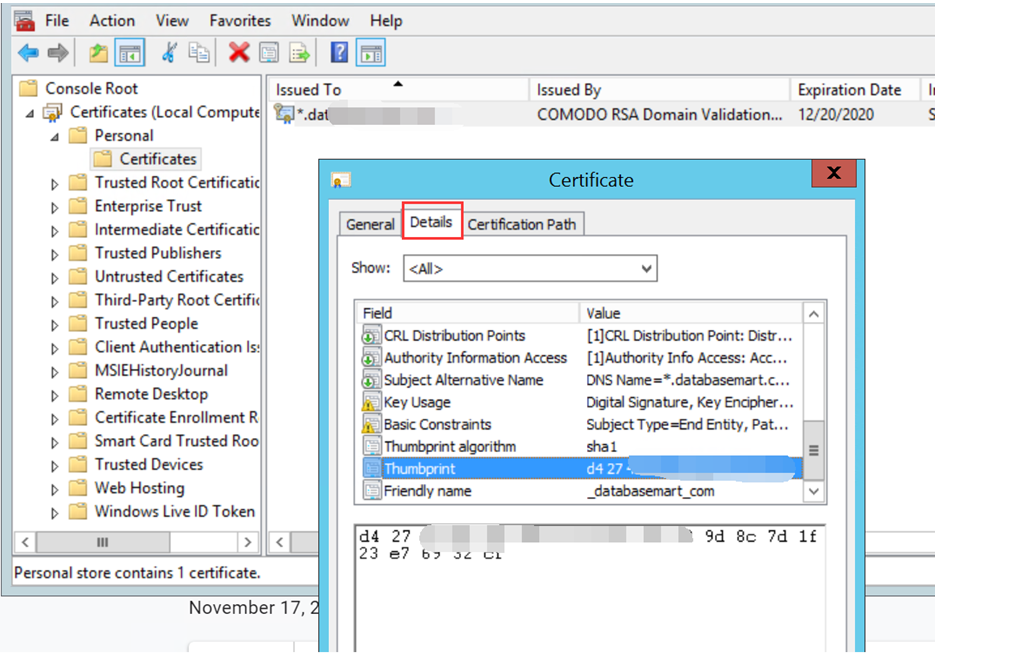Click the Cut scissors toolbar icon
Image resolution: width=1021 pixels, height=659 pixels.
coord(169,53)
